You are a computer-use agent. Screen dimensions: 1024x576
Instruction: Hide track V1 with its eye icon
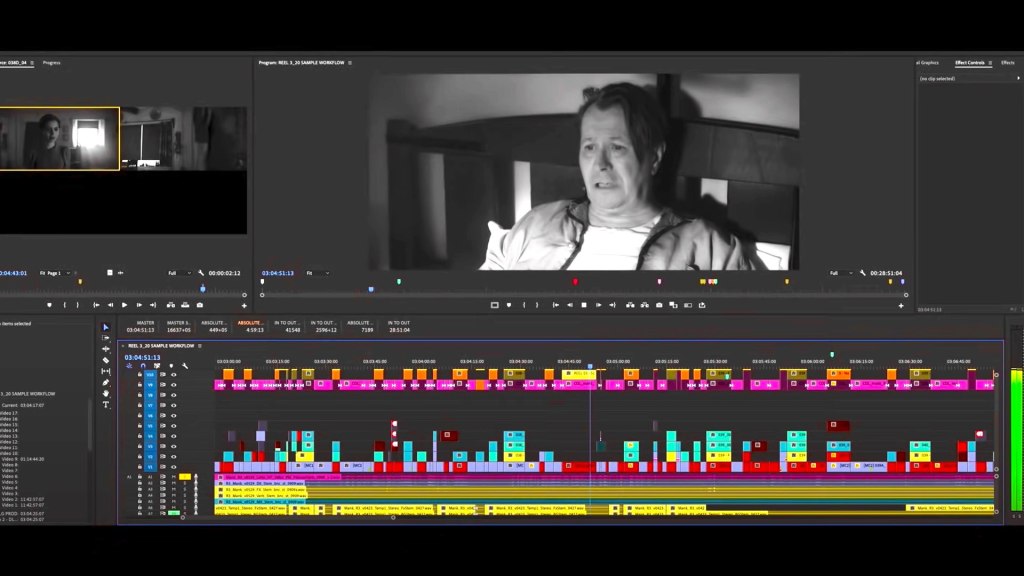pos(174,467)
